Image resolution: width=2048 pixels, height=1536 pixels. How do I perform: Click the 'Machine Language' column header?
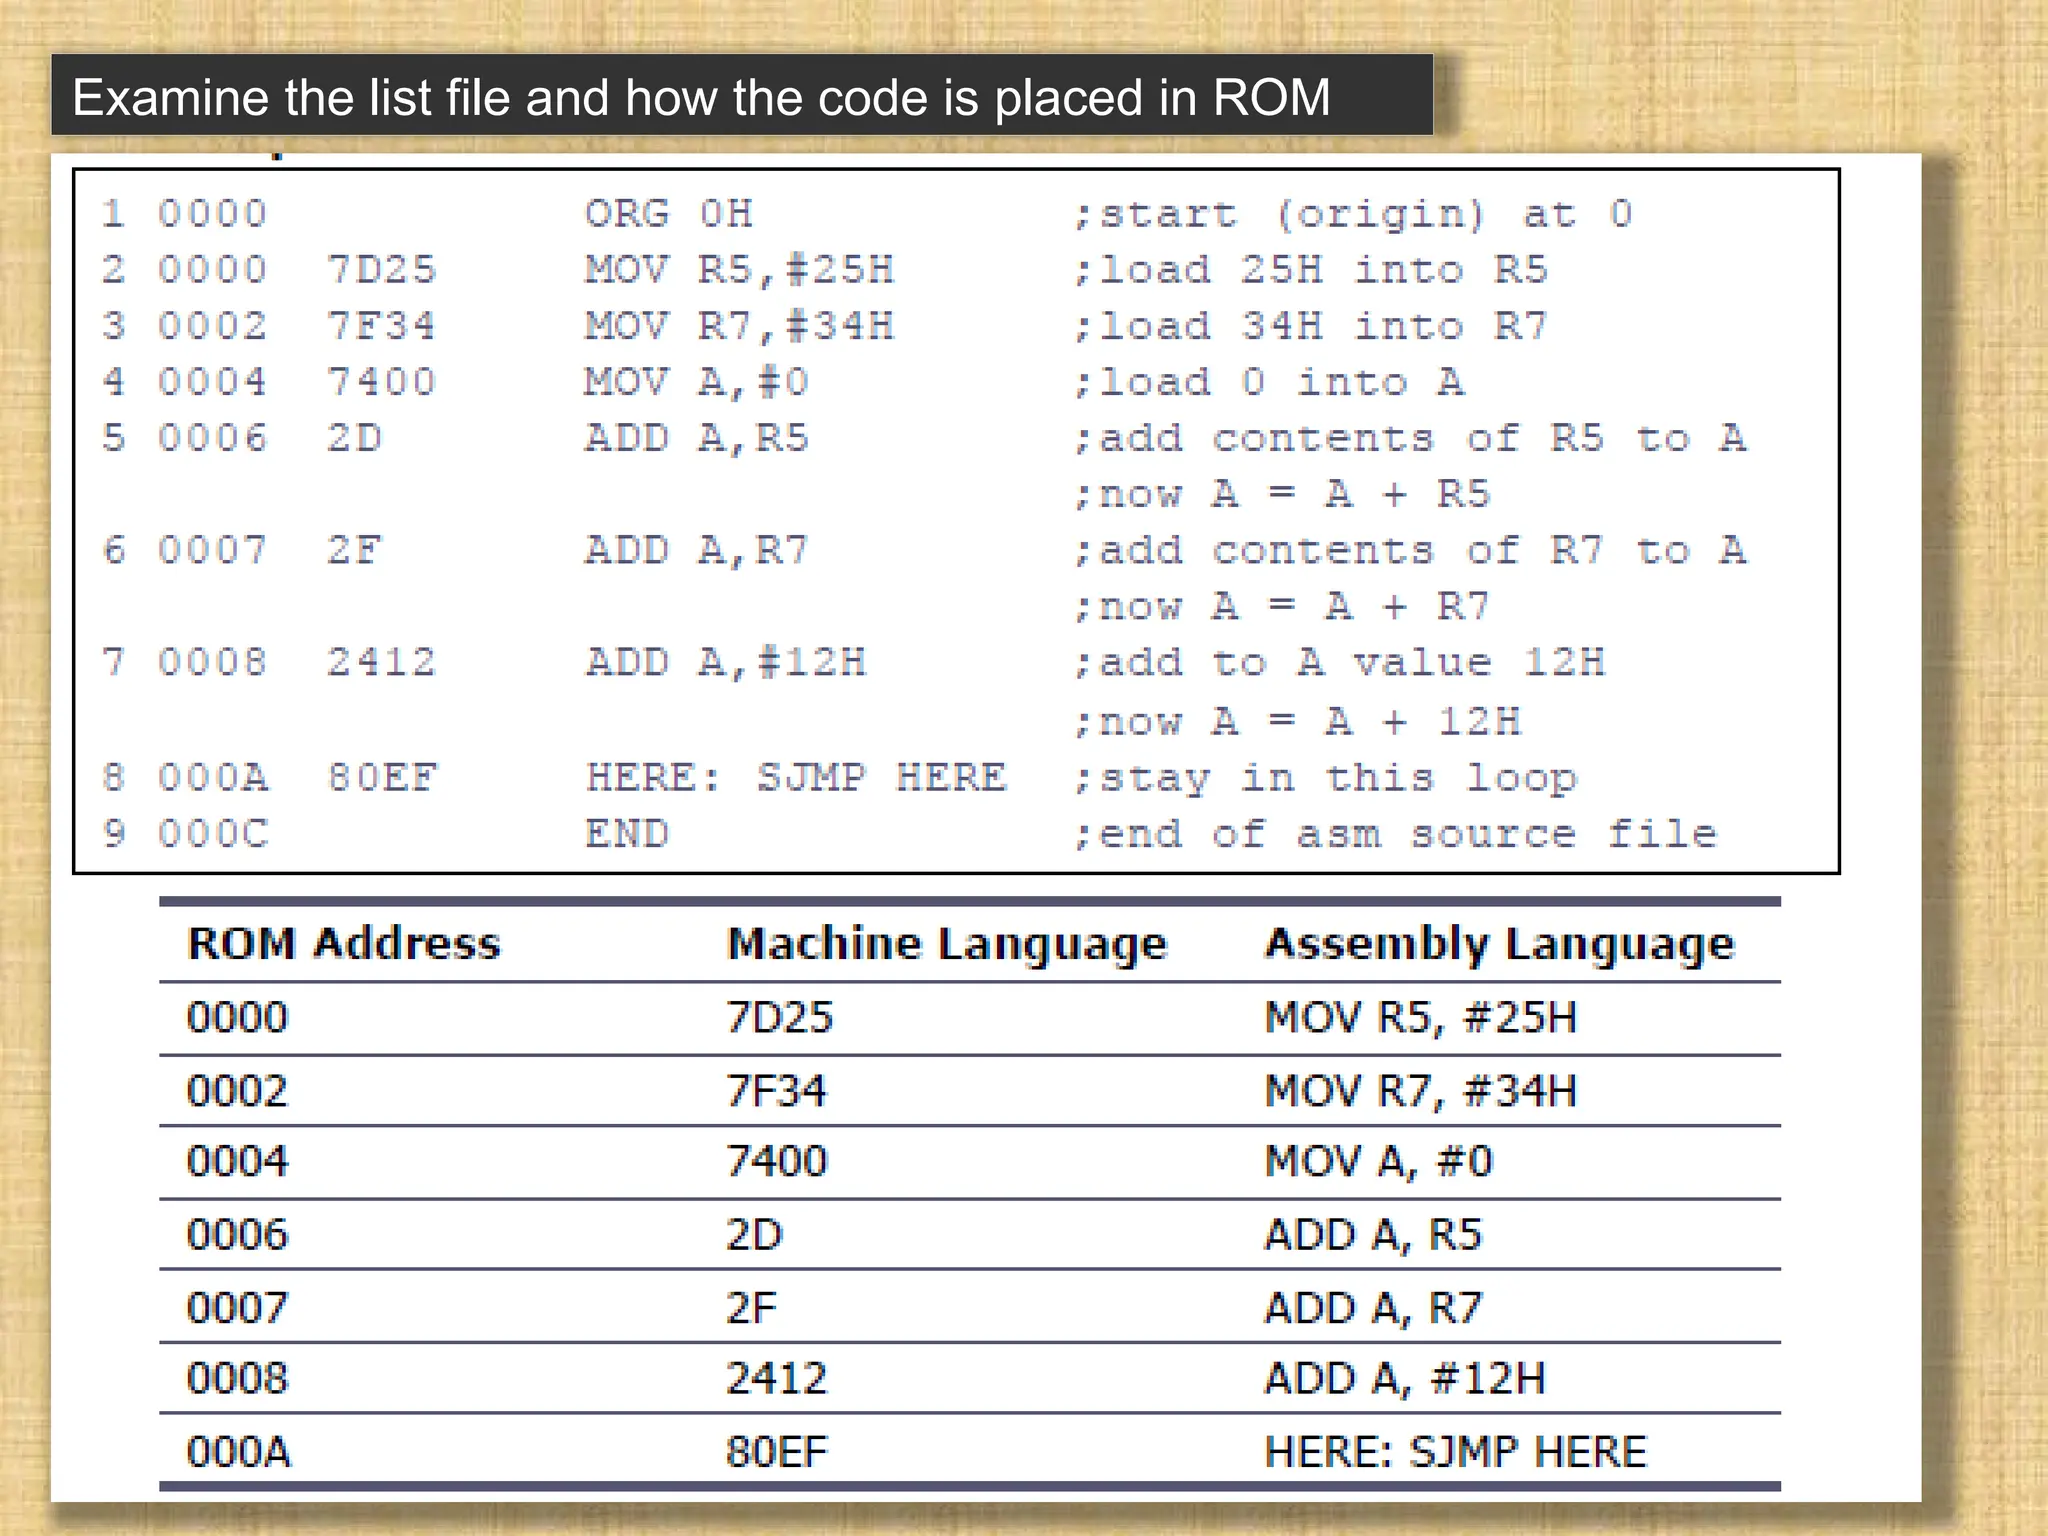[947, 945]
